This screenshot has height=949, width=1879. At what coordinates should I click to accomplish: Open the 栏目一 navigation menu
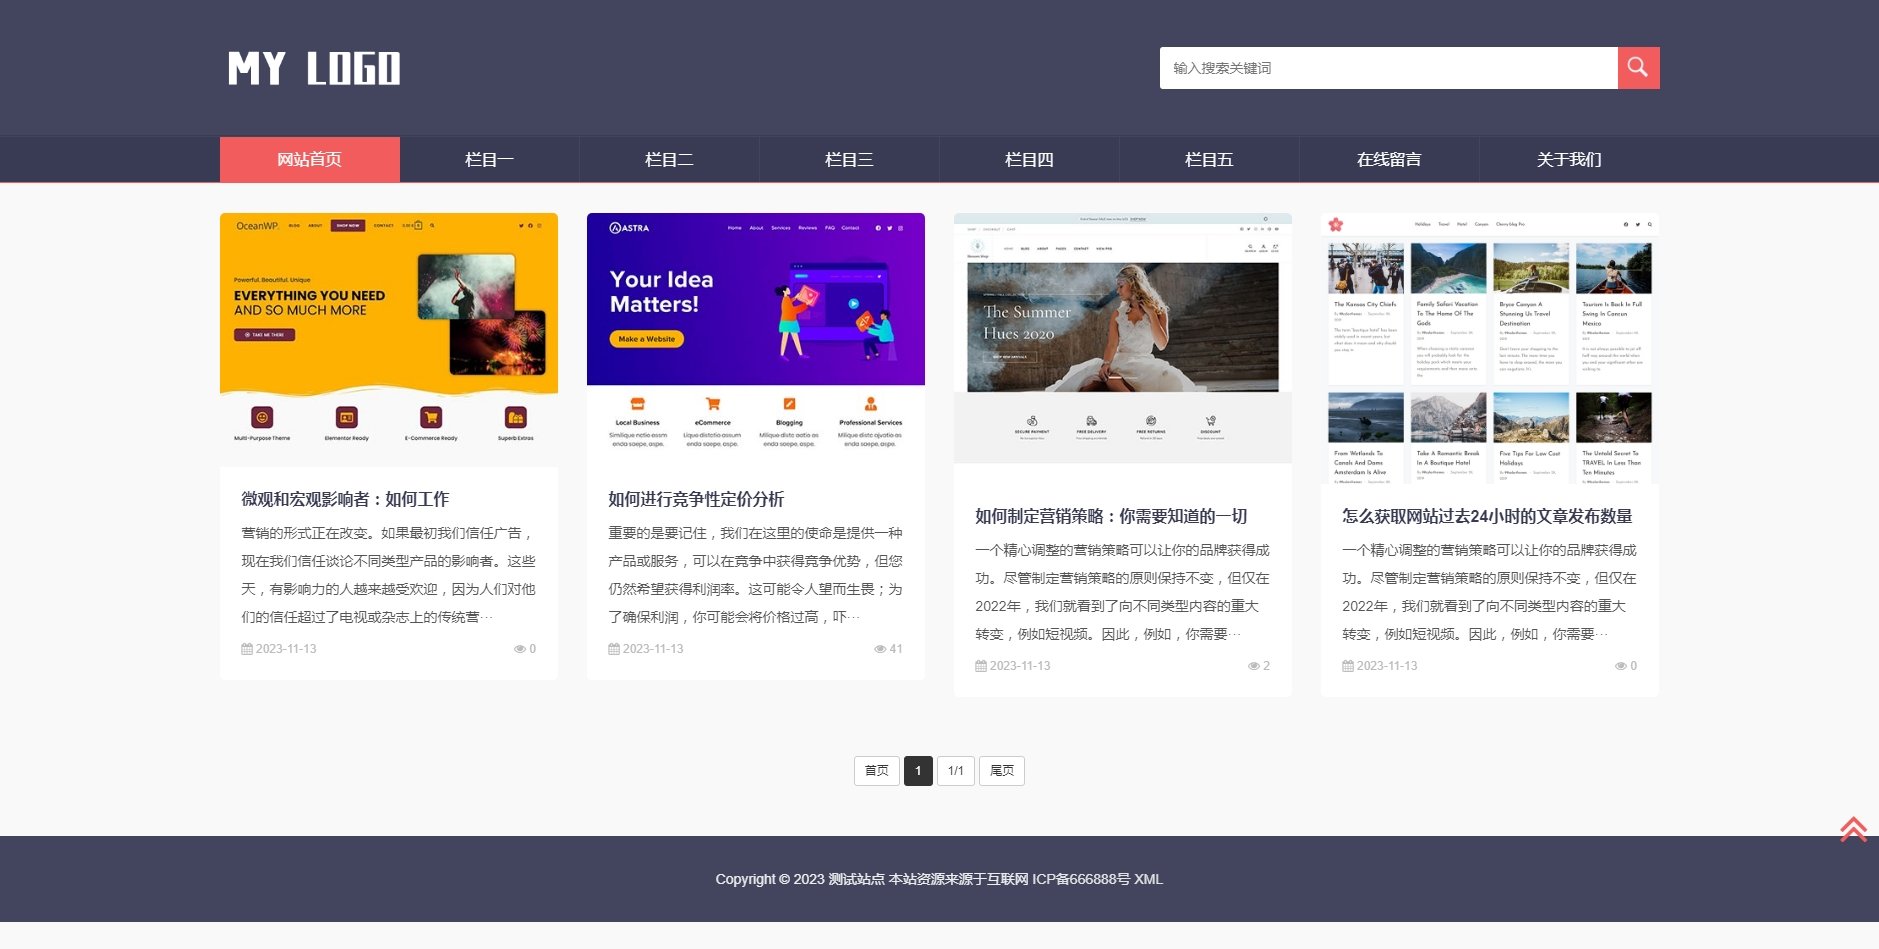coord(489,158)
